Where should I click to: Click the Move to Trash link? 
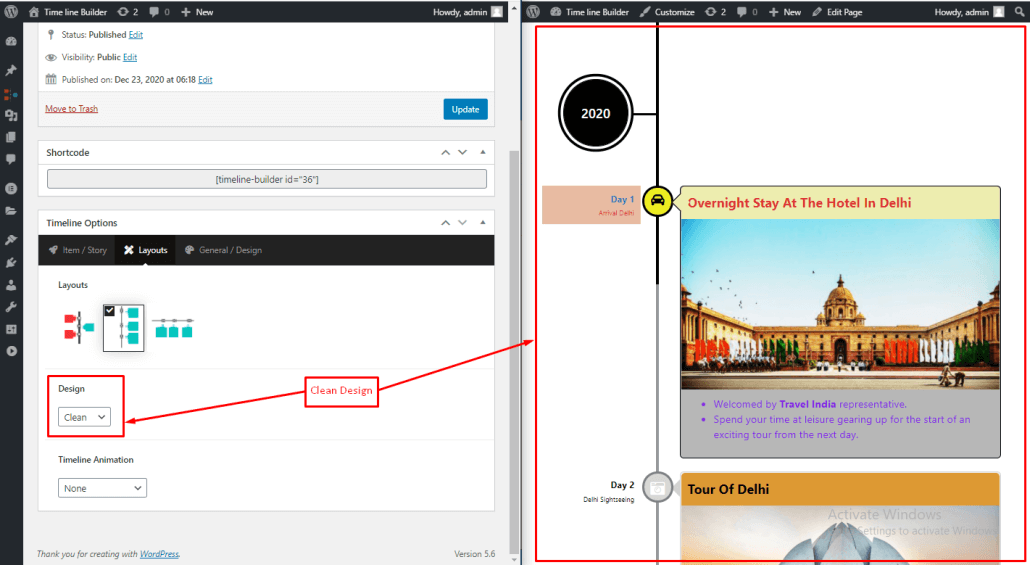point(71,109)
